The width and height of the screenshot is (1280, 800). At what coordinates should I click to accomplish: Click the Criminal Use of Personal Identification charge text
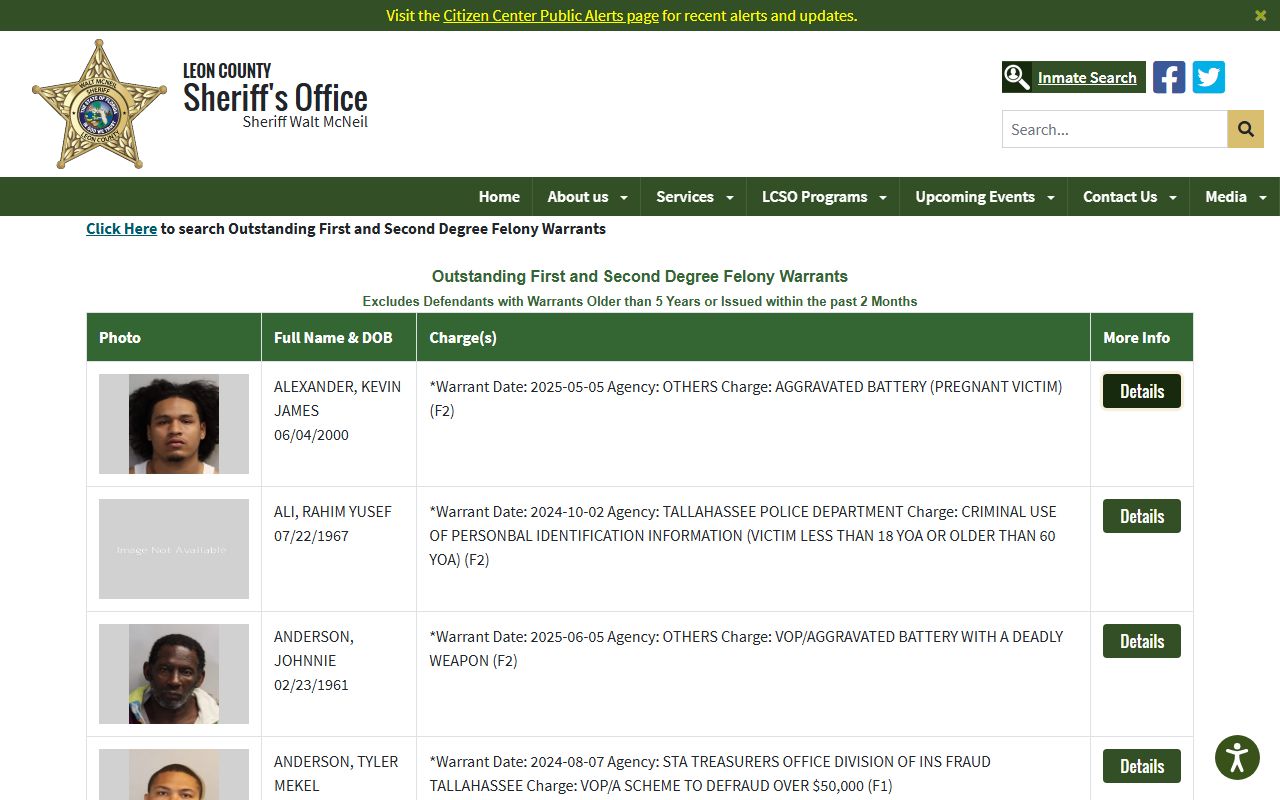[x=743, y=535]
